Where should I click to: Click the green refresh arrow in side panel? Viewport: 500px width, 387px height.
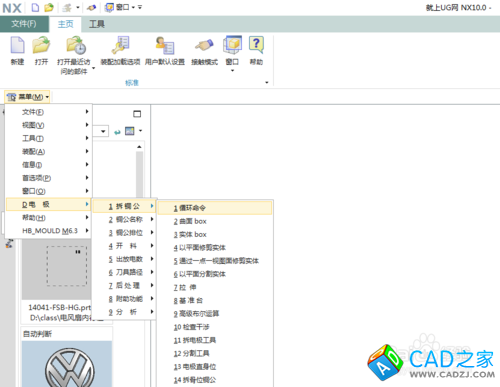tap(117, 132)
